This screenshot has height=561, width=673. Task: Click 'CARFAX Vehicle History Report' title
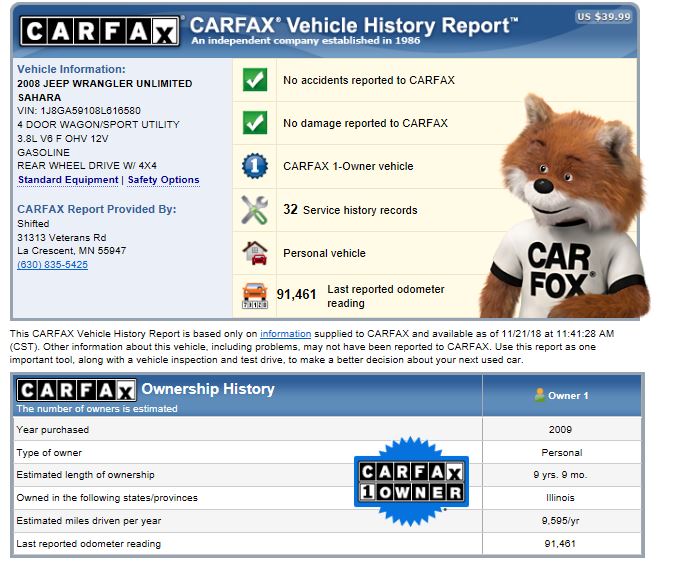(x=354, y=26)
